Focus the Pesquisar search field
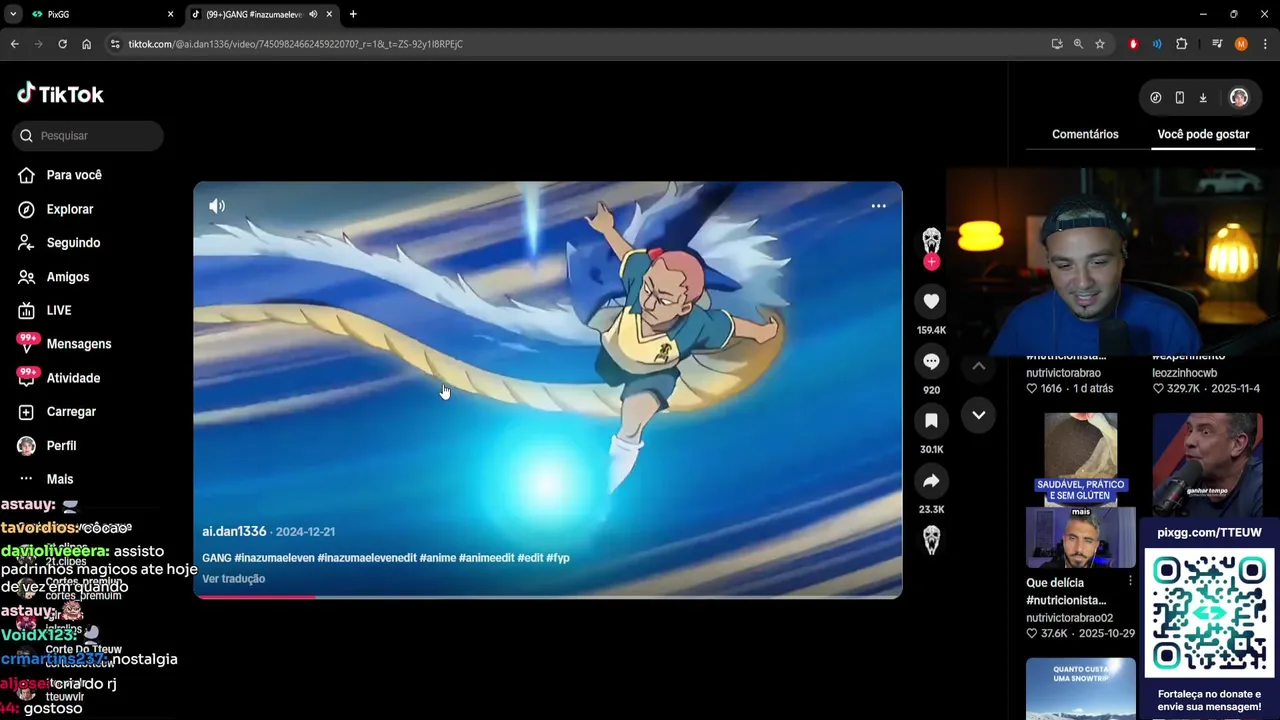Screen dimensions: 1280x720 (88, 136)
